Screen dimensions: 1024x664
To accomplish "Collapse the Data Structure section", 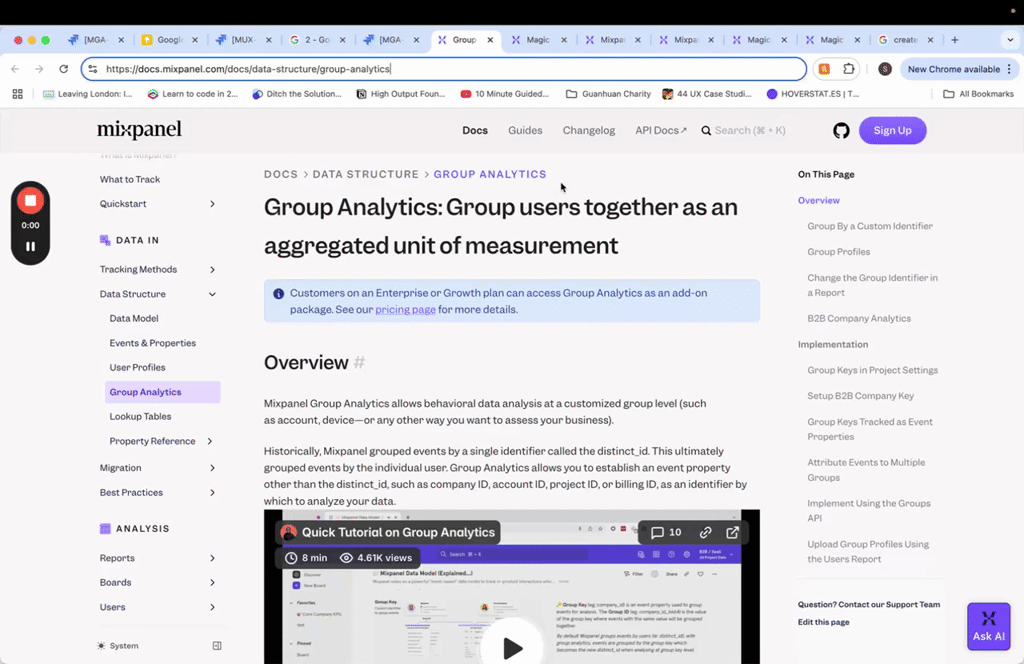I will pos(212,294).
